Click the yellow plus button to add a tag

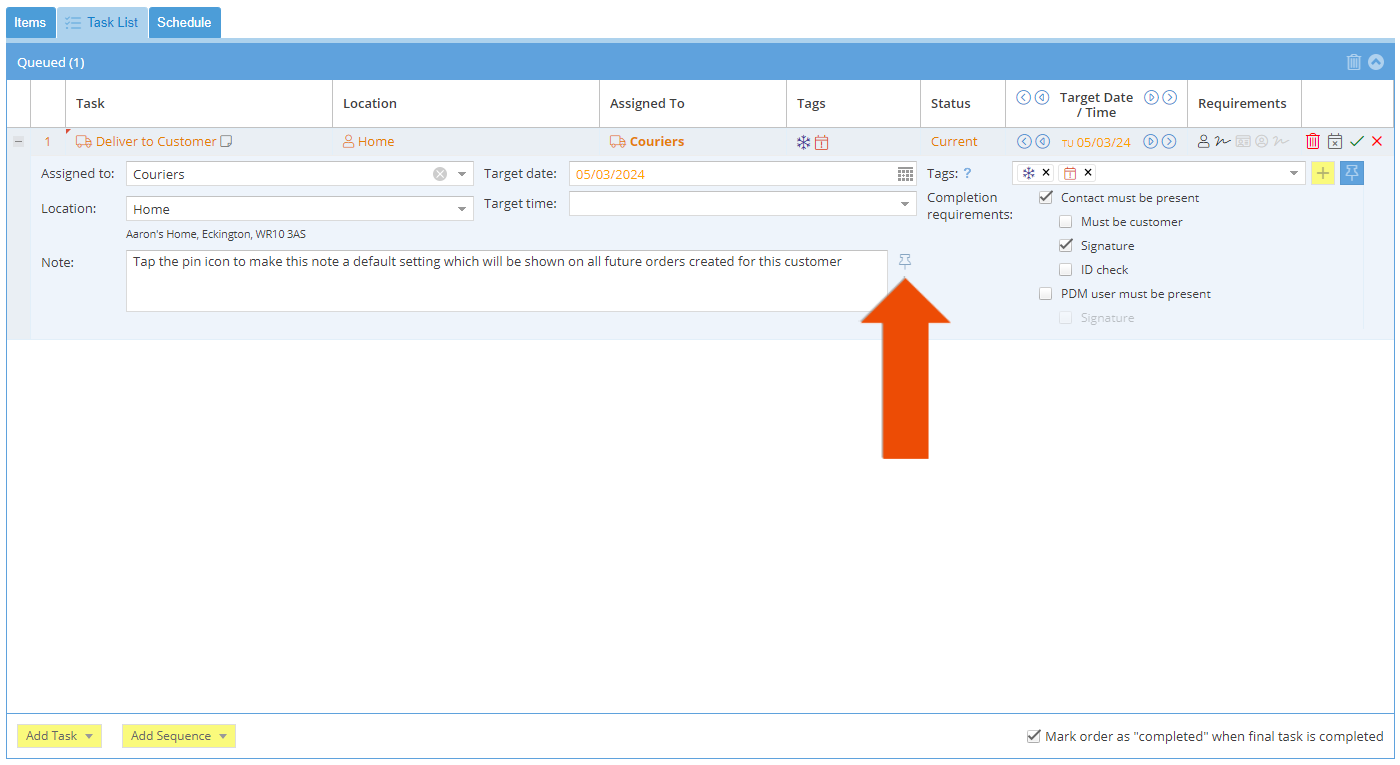(x=1322, y=173)
